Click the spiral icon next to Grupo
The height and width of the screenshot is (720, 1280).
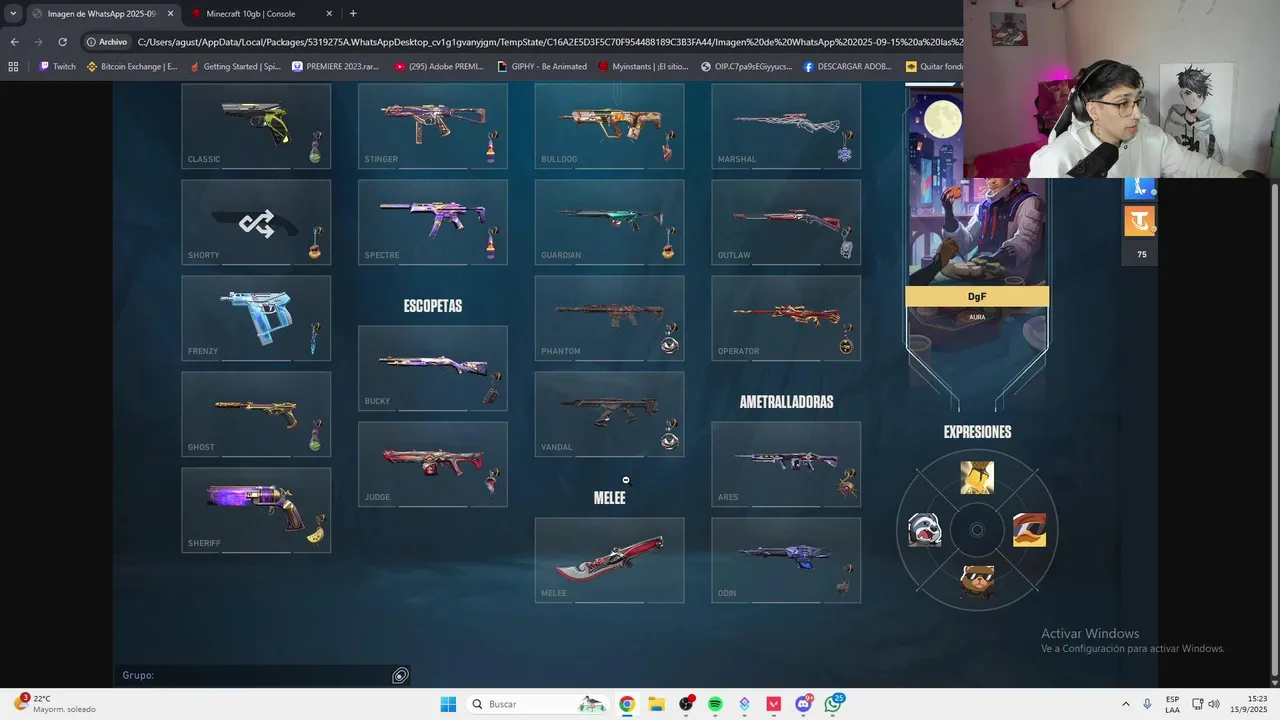(400, 676)
